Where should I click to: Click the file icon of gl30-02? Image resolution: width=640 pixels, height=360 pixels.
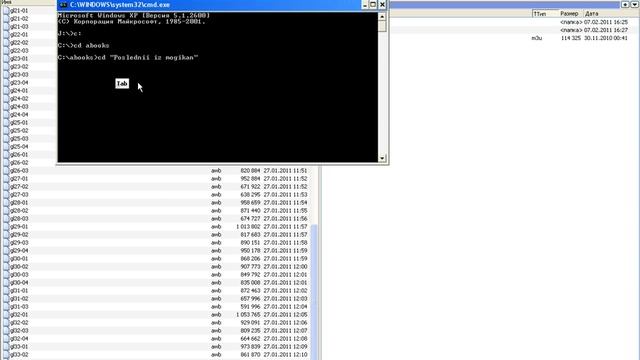pyautogui.click(x=6, y=267)
